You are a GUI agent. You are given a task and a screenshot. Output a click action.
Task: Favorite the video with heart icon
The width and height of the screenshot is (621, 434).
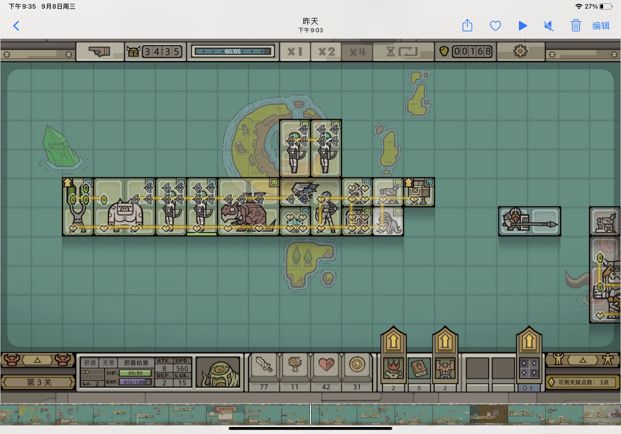495,26
